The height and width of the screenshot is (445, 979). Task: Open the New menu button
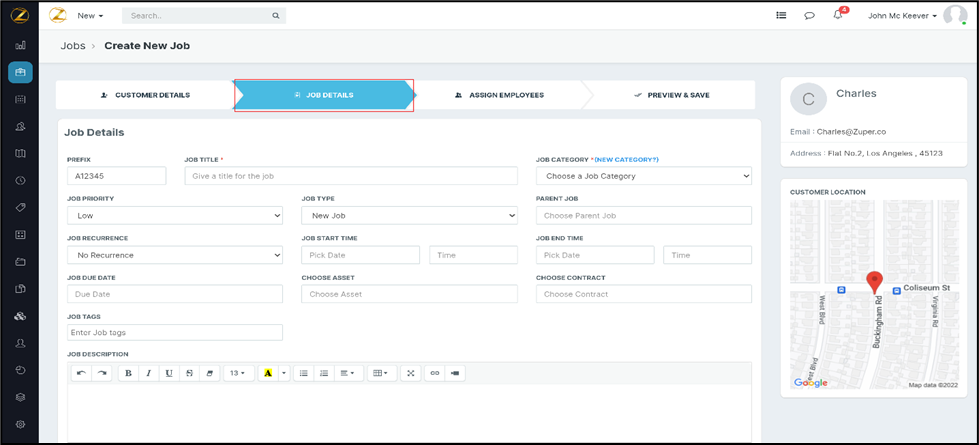click(x=91, y=16)
